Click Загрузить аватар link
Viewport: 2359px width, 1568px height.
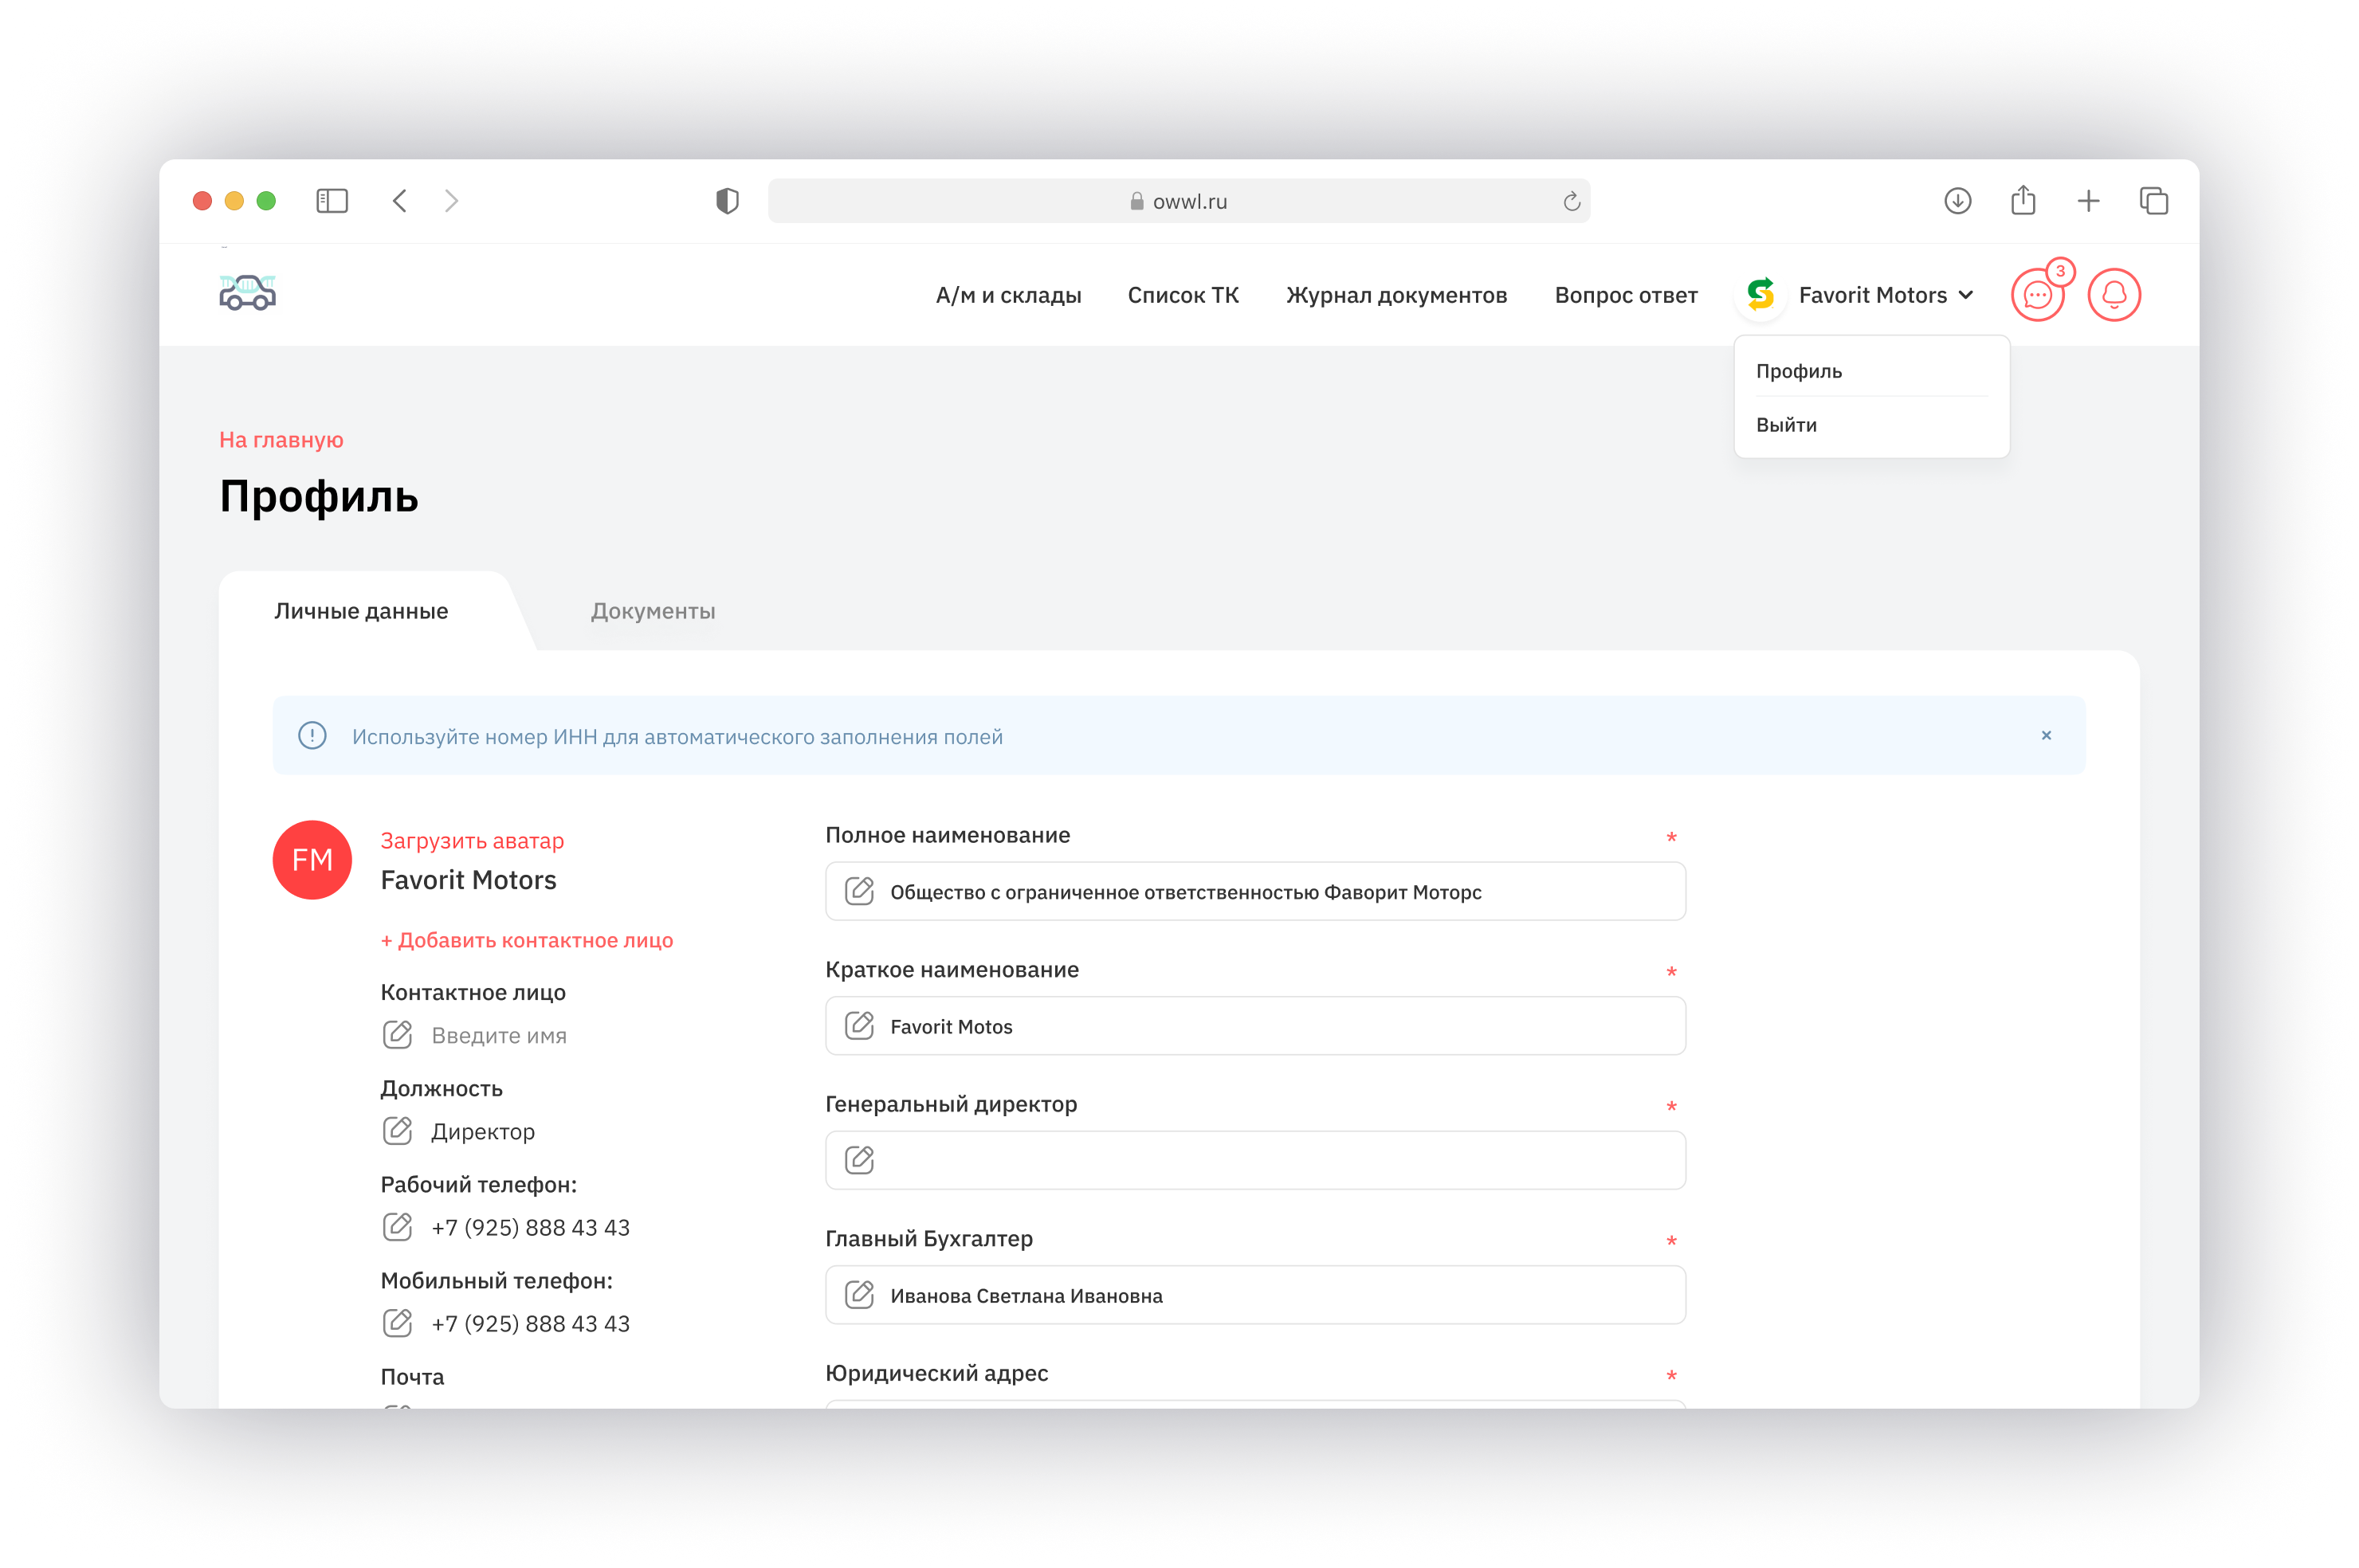tap(472, 841)
